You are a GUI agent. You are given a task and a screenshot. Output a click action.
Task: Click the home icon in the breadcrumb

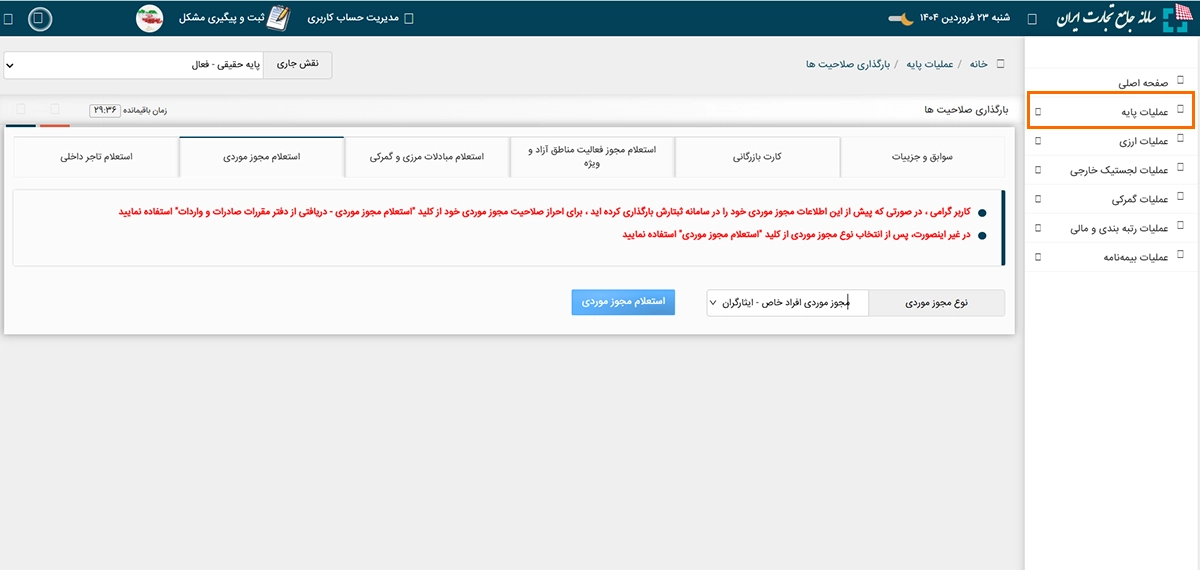tap(1001, 64)
